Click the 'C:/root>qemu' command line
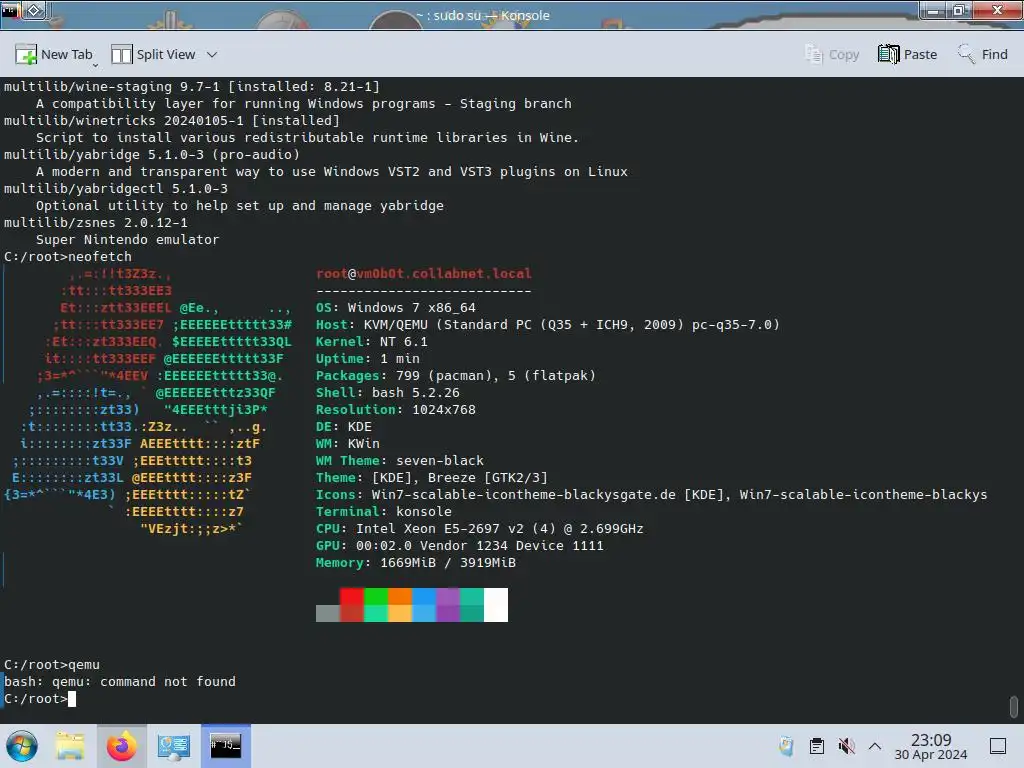Screen dimensions: 1024x768 click(52, 664)
